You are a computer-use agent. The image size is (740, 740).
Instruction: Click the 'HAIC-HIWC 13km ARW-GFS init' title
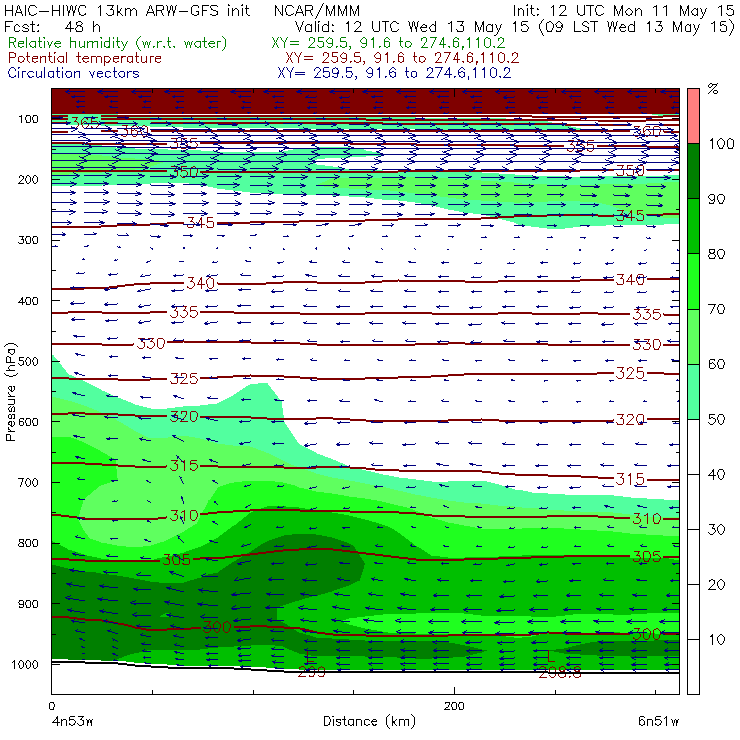[127, 11]
